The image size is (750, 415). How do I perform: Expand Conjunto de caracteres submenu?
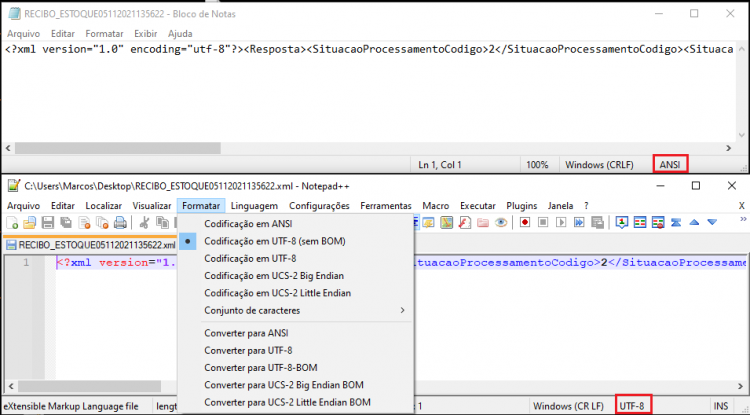294,310
